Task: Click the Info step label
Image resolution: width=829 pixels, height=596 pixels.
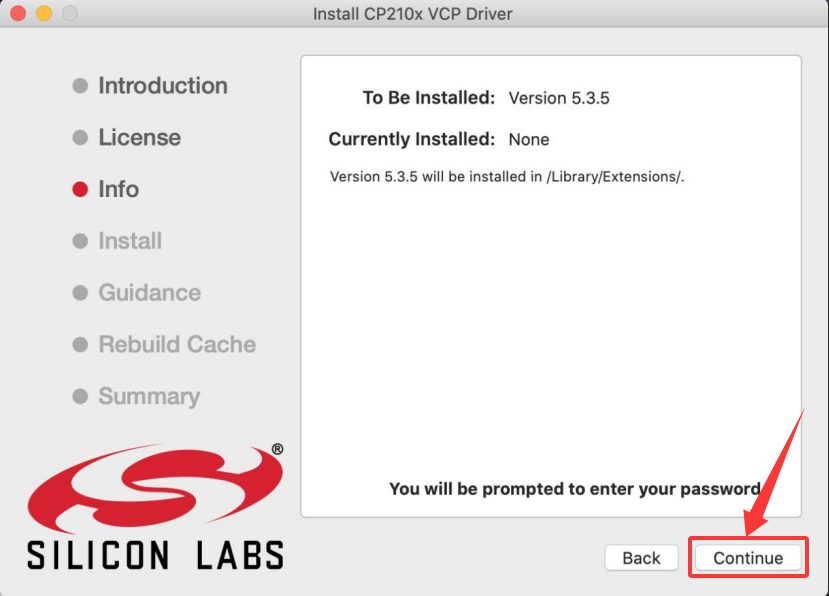Action: 118,189
